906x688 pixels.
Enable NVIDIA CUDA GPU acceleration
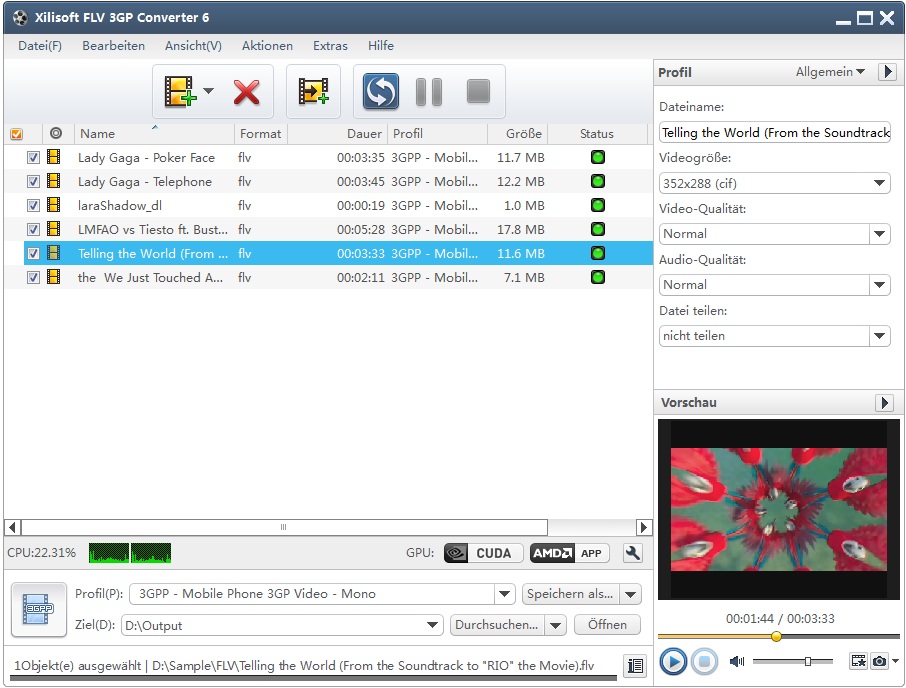click(x=483, y=553)
